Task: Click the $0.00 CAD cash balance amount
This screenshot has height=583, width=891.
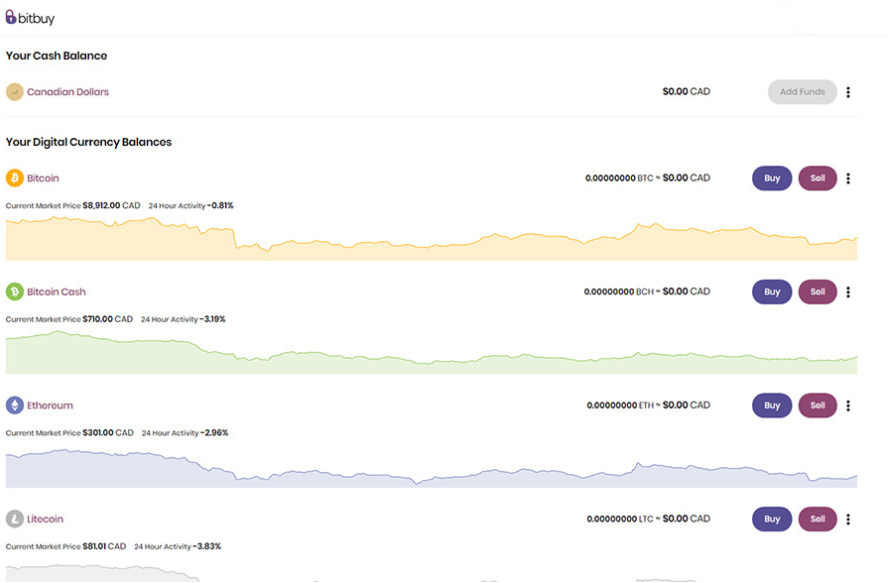Action: [x=686, y=91]
